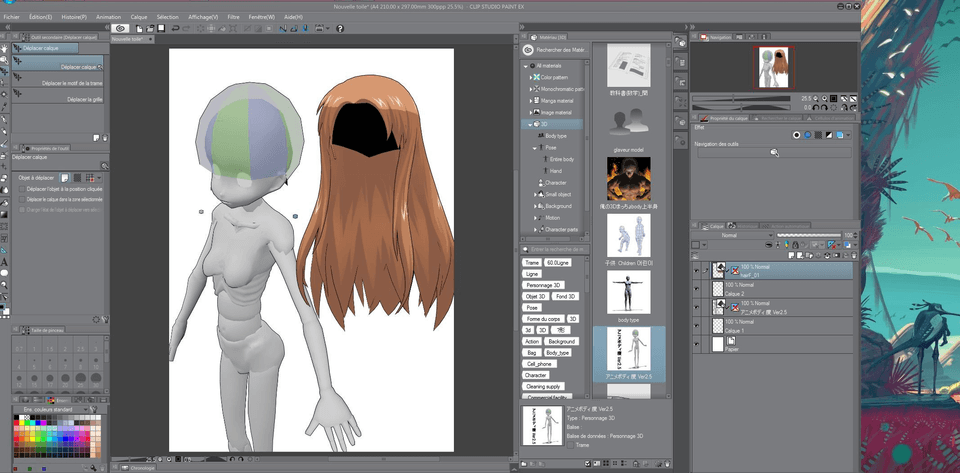Viewport: 960px width, 473px height.
Task: Select the Balloon tool in tool palette
Action: 4,274
